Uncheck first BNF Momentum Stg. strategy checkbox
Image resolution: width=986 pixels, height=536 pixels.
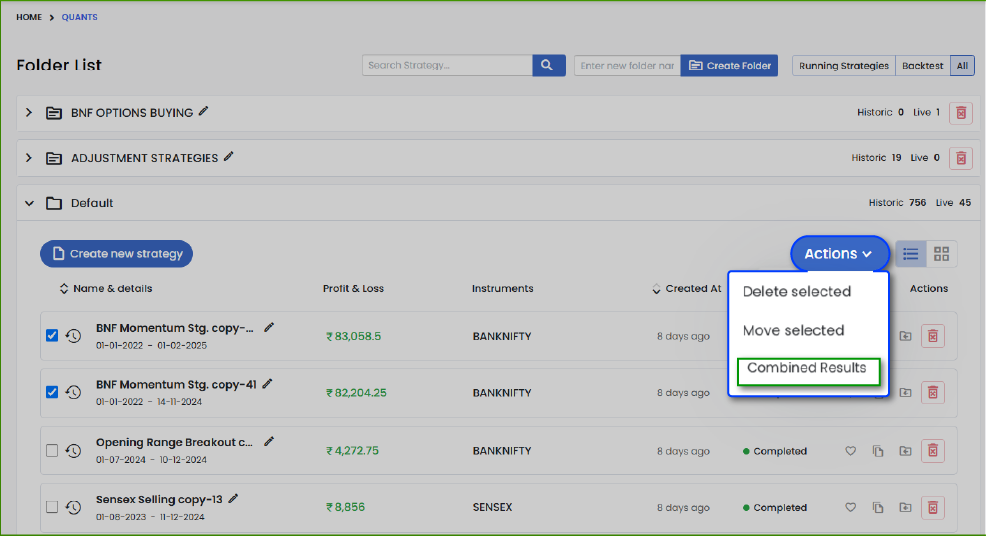(52, 336)
